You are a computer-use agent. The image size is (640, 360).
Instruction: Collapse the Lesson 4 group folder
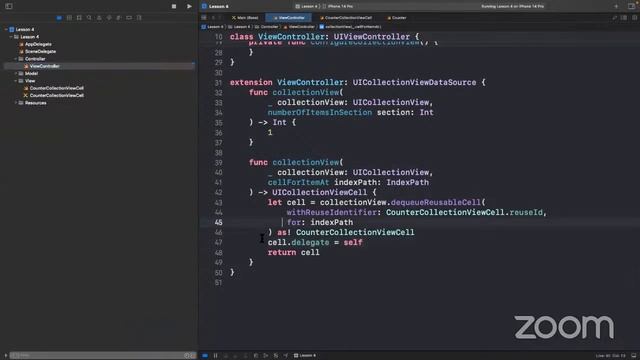click(x=11, y=37)
